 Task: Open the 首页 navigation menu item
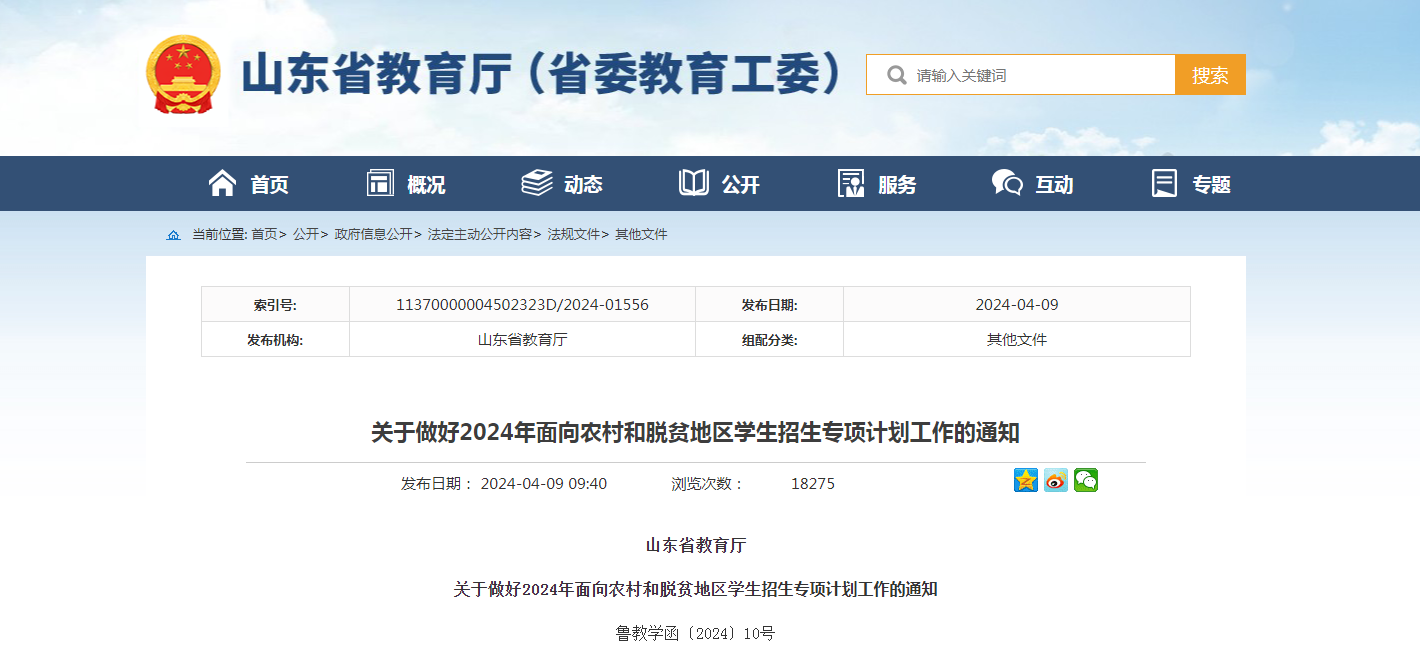click(269, 184)
